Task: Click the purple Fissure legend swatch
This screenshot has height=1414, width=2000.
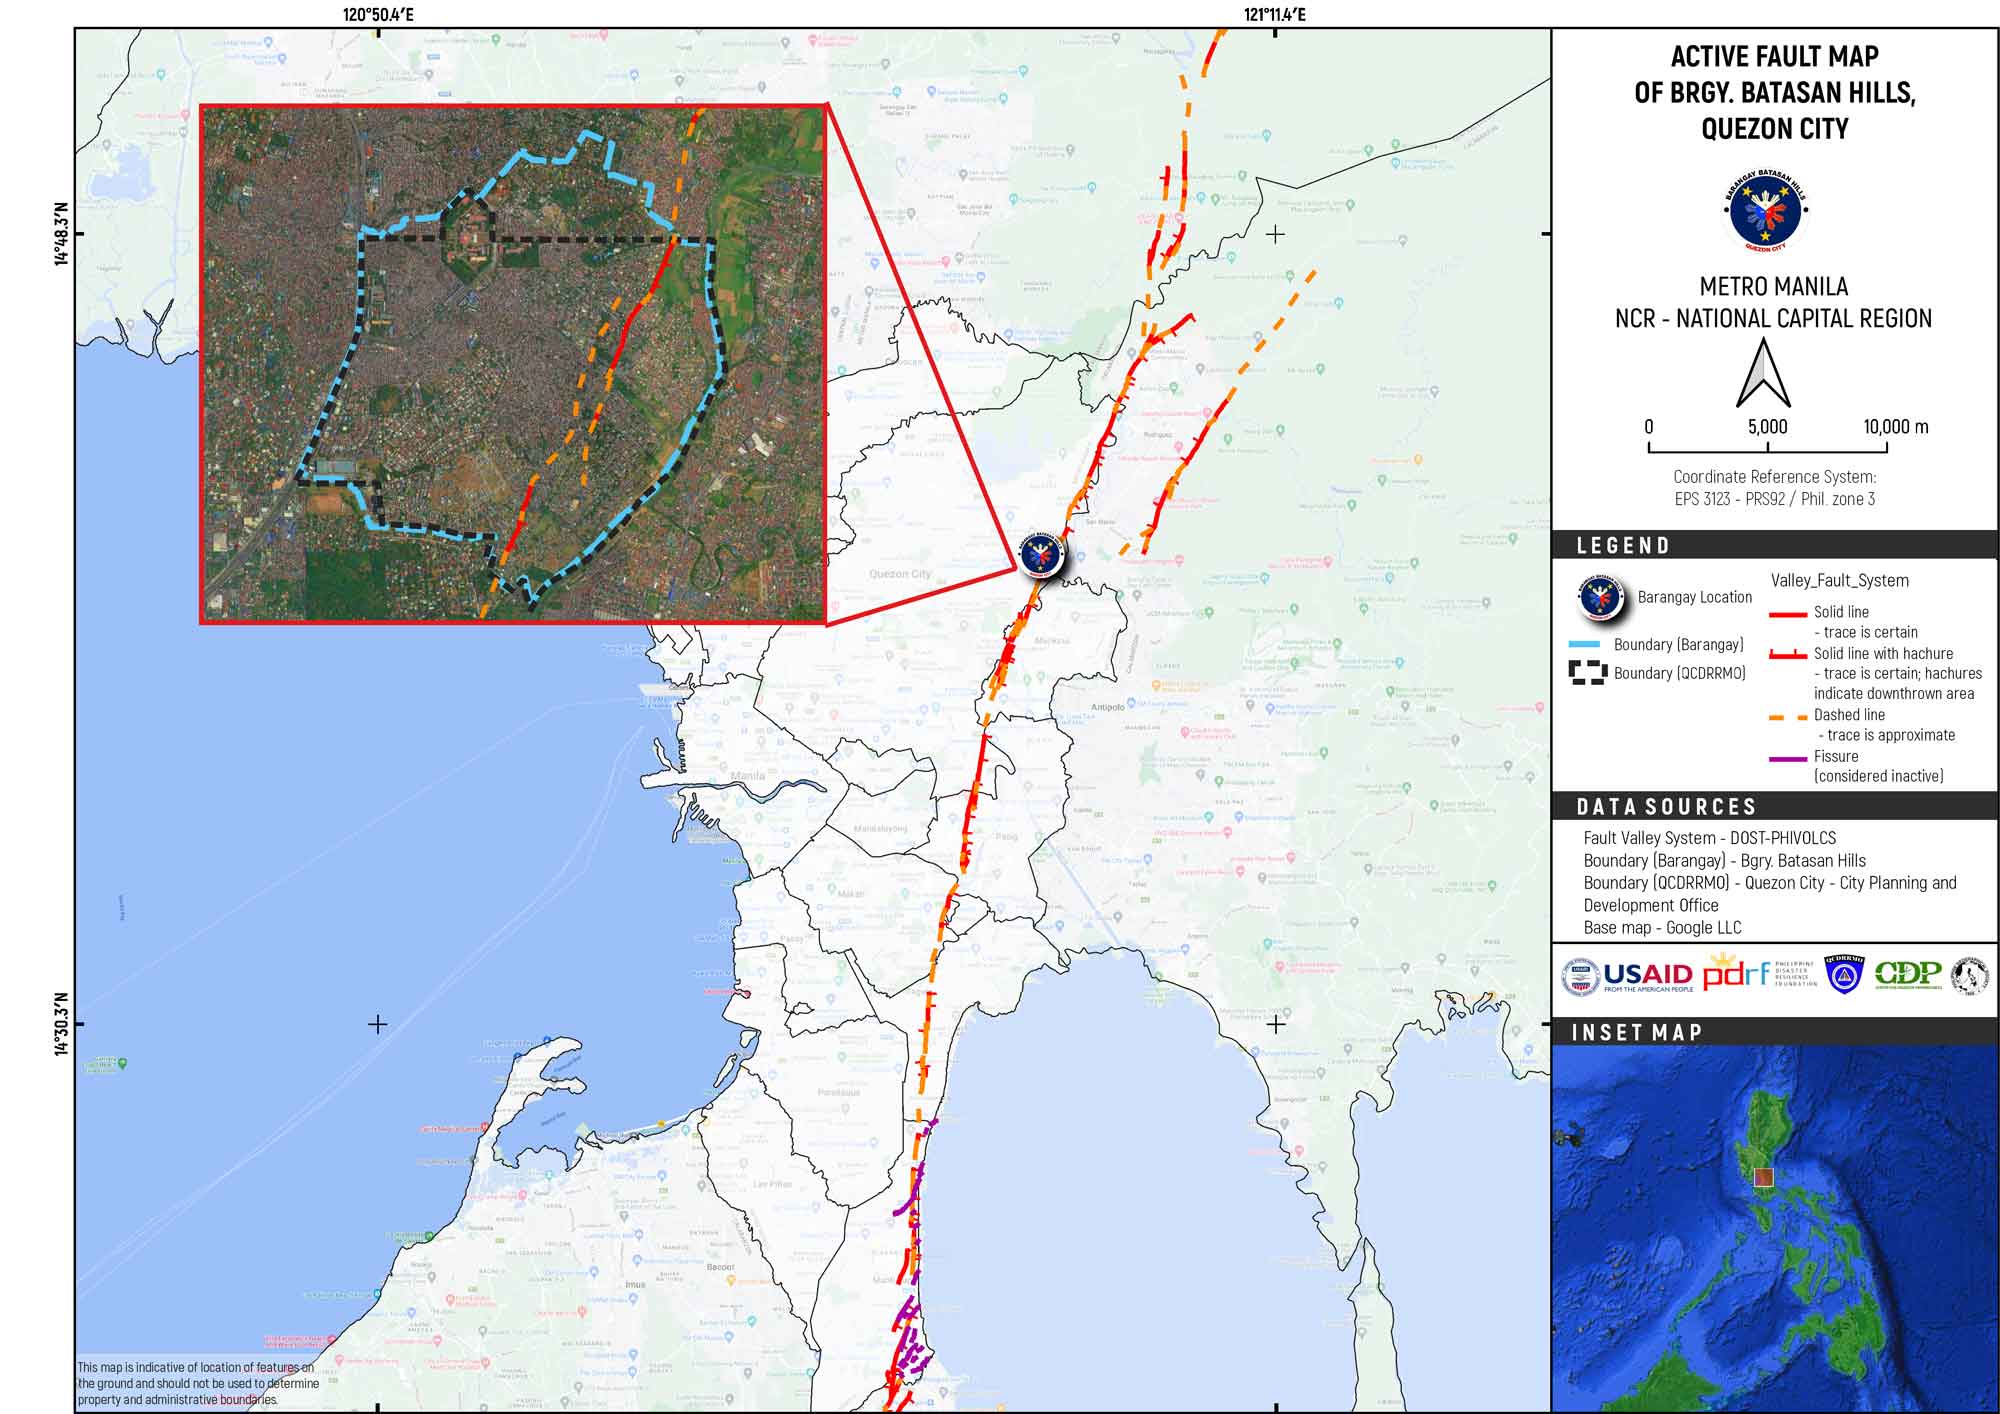Action: (1787, 757)
